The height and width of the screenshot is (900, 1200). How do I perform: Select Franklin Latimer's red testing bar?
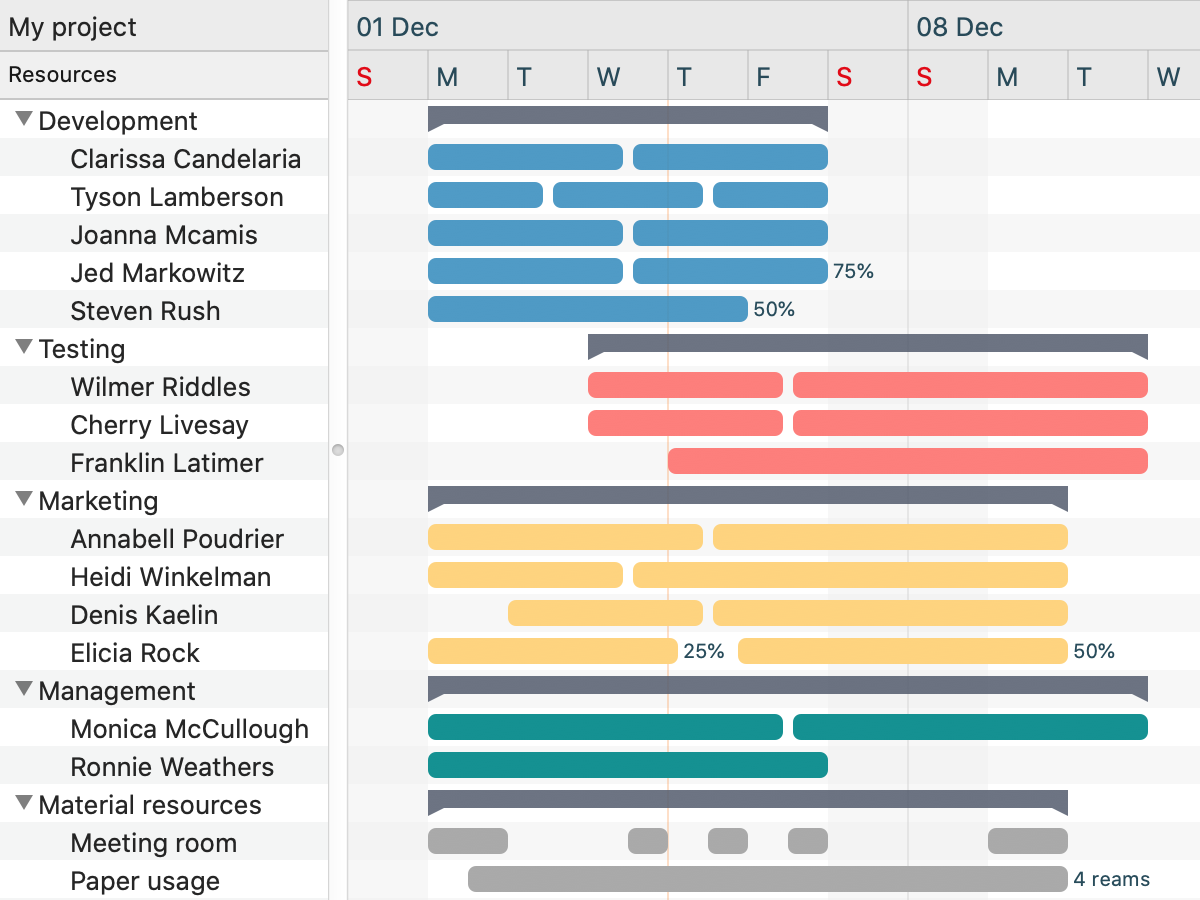pyautogui.click(x=907, y=461)
